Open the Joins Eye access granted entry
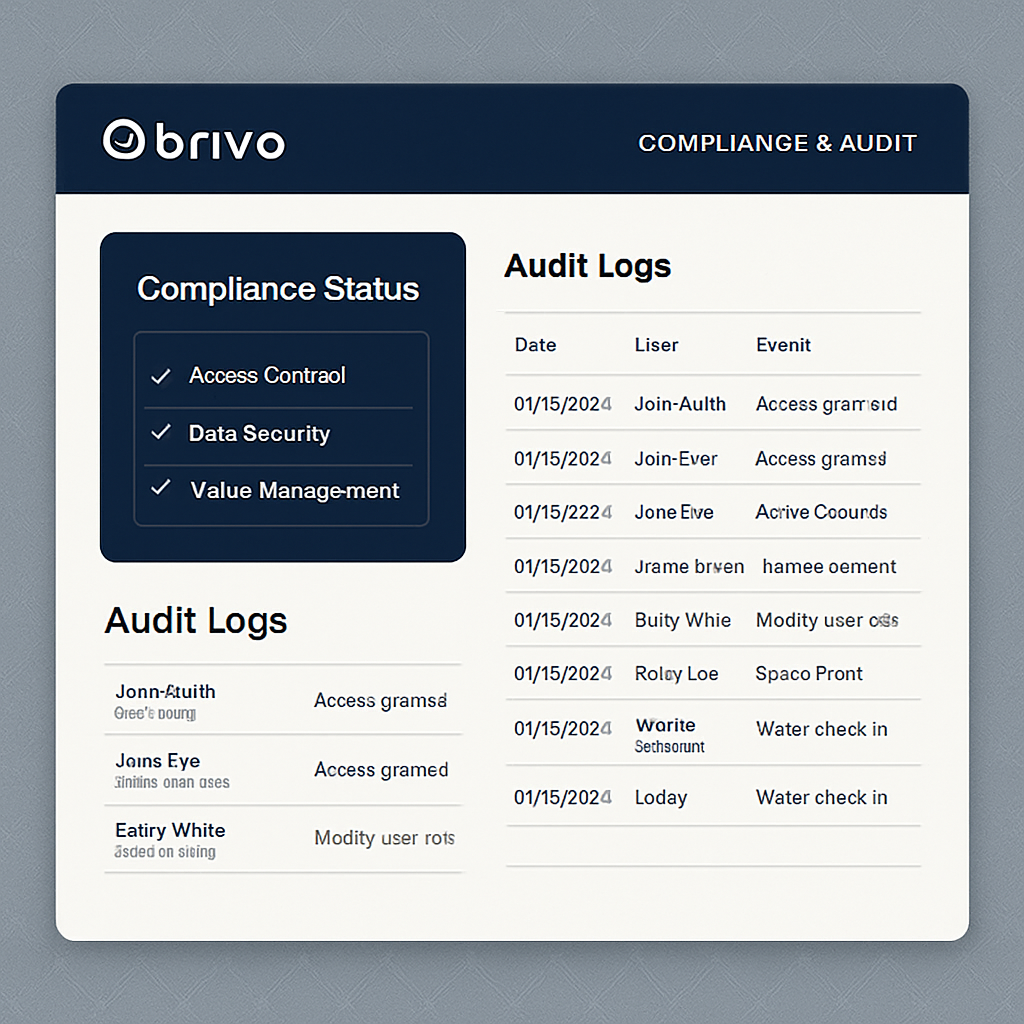1024x1024 pixels. (283, 770)
